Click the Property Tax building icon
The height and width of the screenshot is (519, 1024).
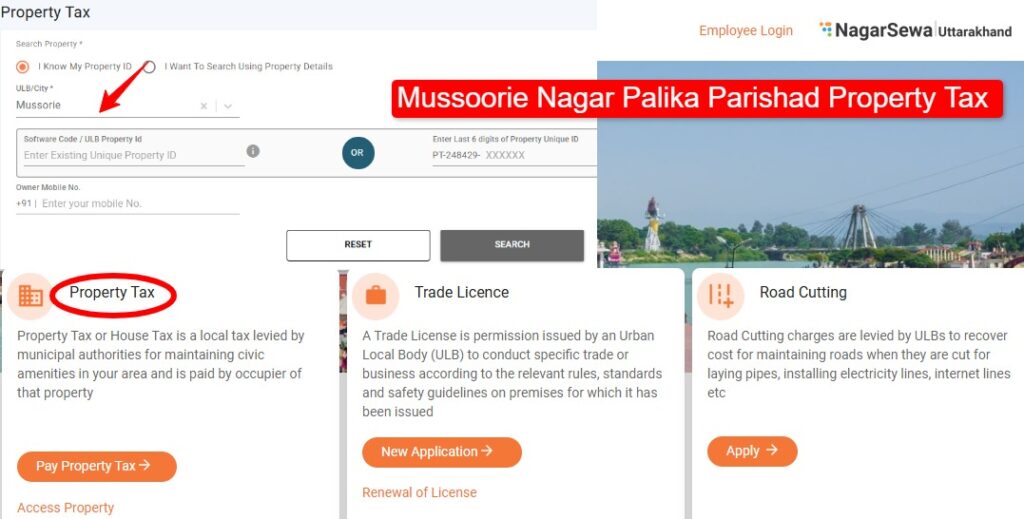pyautogui.click(x=30, y=296)
